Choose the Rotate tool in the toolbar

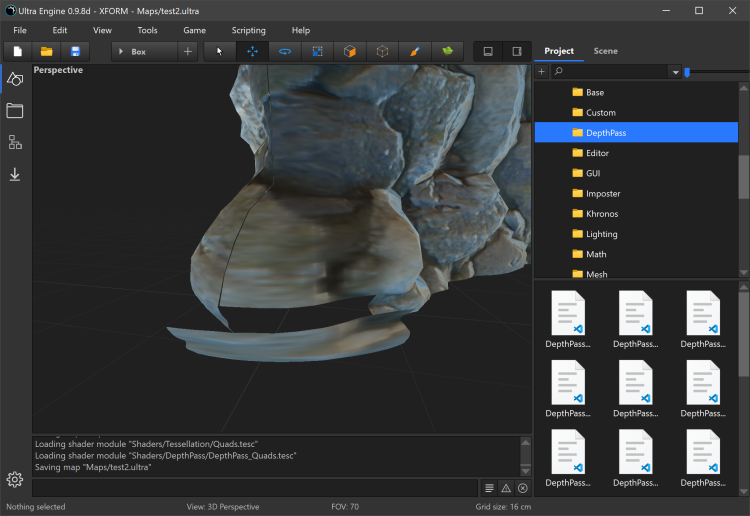[x=285, y=51]
